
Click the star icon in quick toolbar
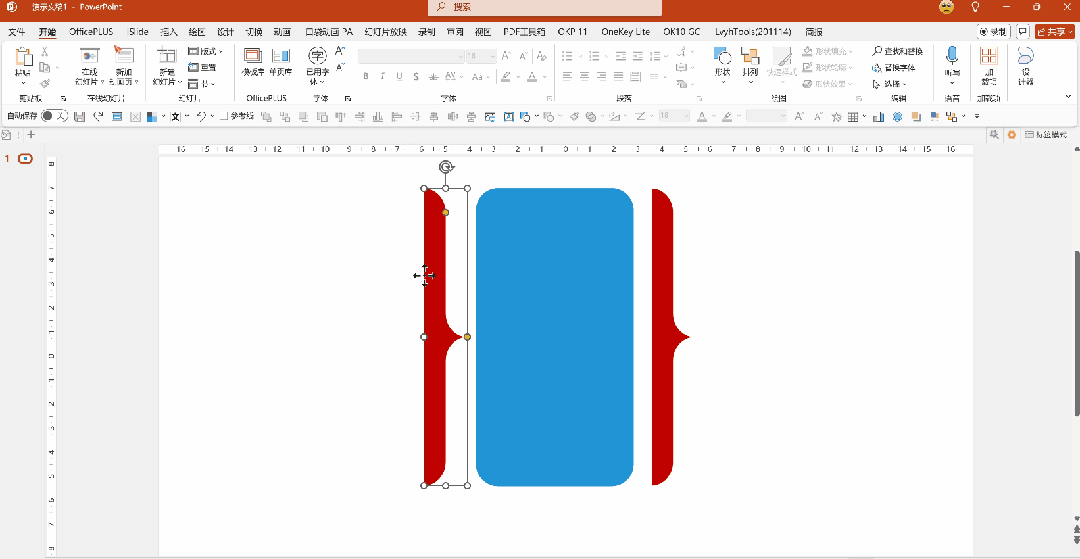click(835, 116)
